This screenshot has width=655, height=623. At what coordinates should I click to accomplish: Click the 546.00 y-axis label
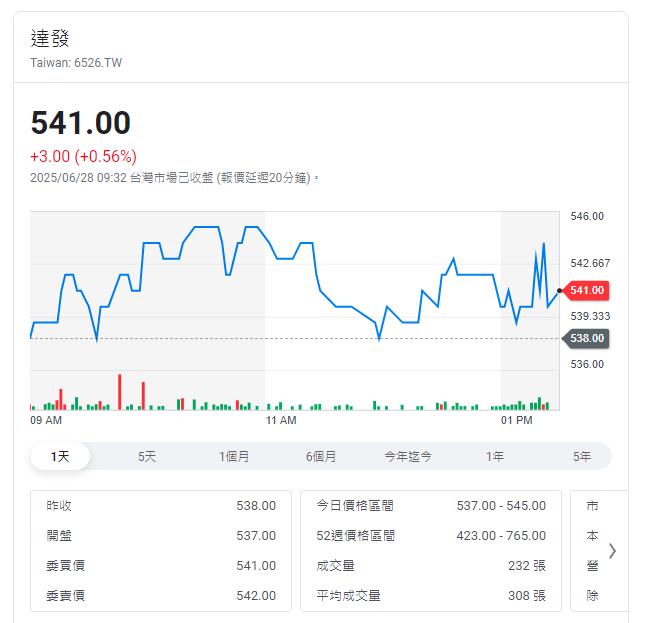pyautogui.click(x=587, y=216)
